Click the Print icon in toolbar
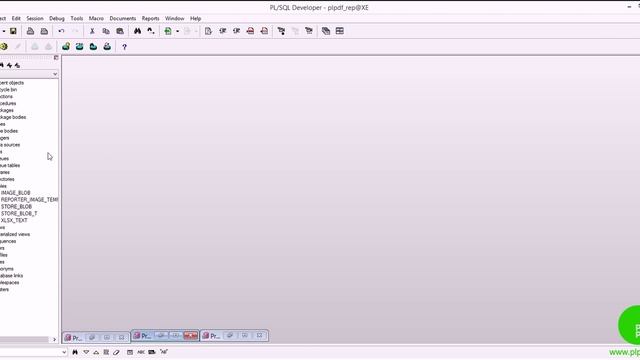 30,31
